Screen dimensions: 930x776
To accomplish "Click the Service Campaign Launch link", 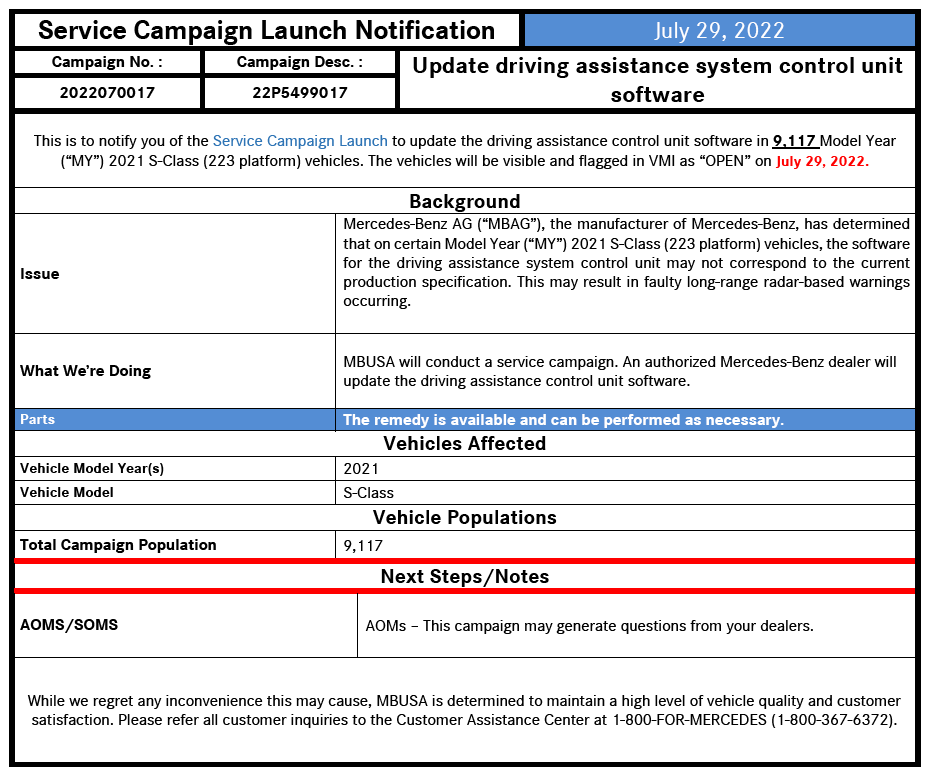I will pyautogui.click(x=300, y=141).
